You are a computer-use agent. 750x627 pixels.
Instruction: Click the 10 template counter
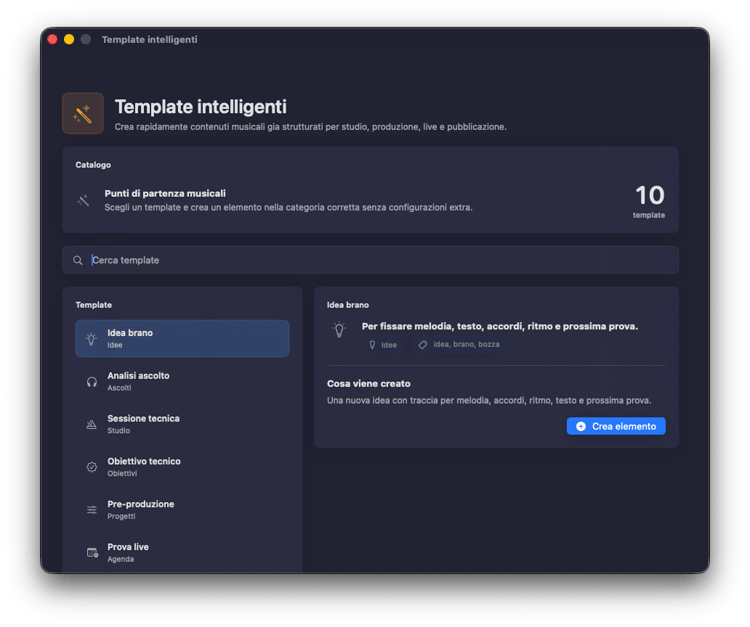[649, 201]
